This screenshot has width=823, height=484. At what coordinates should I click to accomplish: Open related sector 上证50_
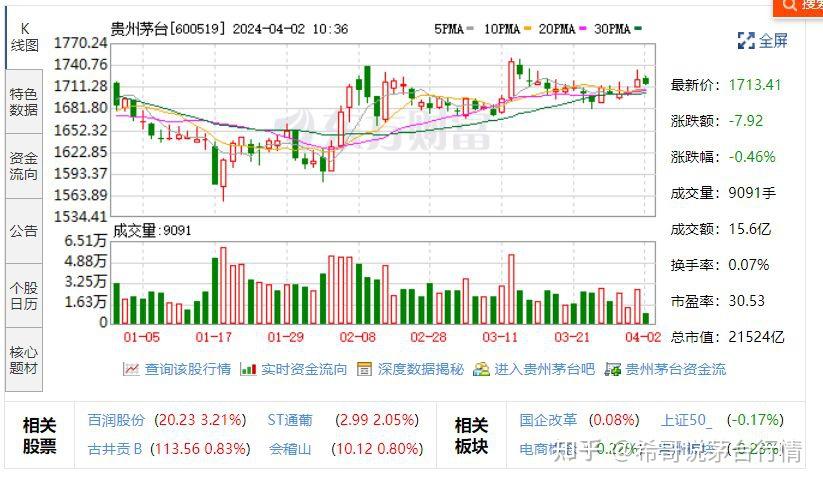tap(686, 420)
